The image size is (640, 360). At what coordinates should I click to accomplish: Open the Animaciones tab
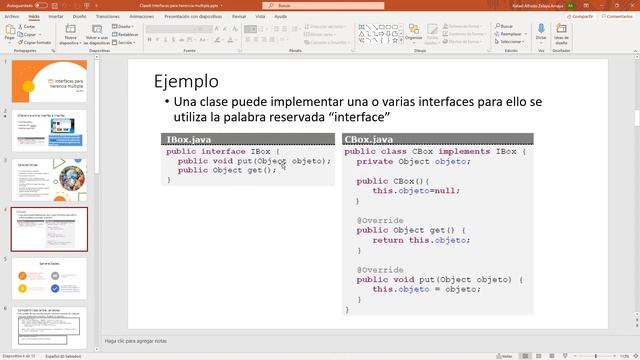142,16
